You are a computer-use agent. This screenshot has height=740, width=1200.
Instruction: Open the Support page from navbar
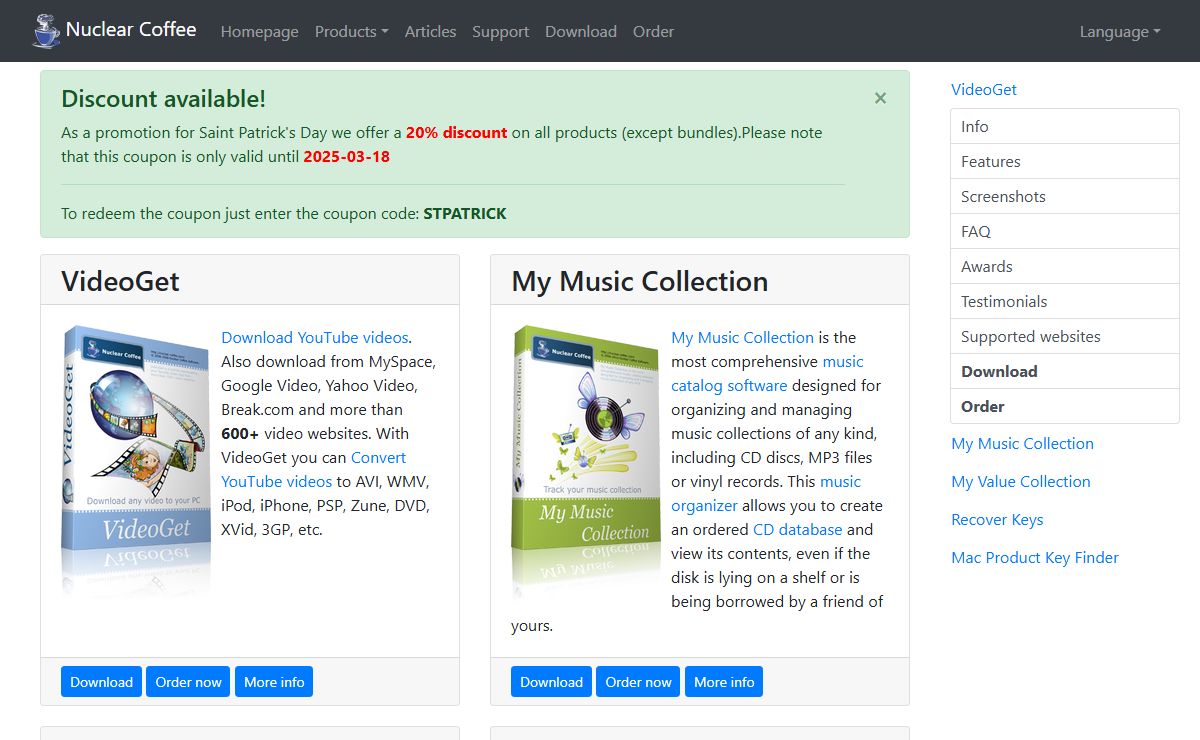[500, 31]
